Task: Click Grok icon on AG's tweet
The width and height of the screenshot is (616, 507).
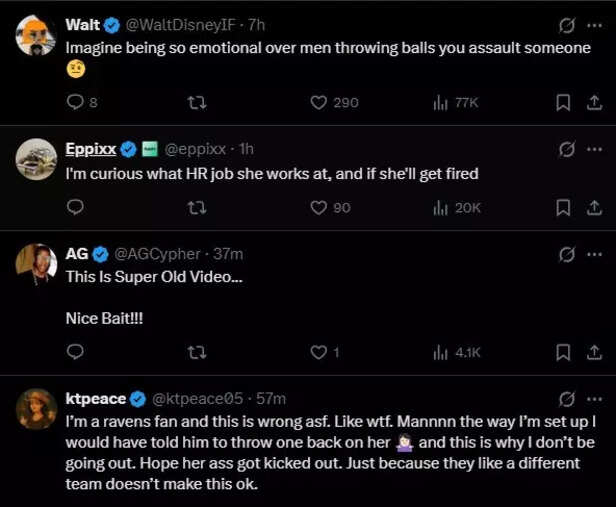Action: (x=567, y=254)
